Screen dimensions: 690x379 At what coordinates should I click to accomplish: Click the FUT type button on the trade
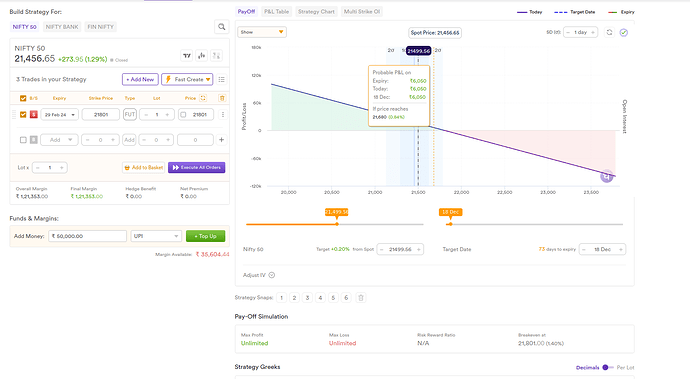tap(129, 114)
